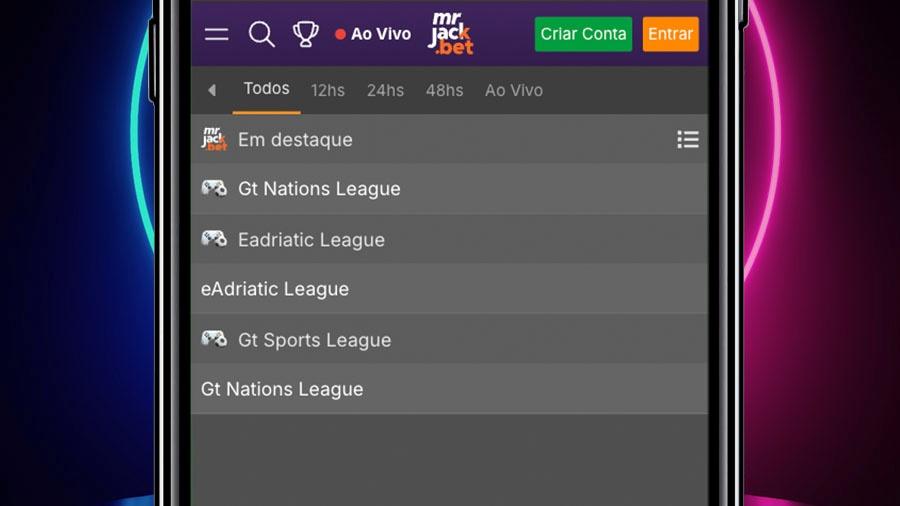Click the small logo beside Em destaque
Viewport: 900px width, 506px height.
tap(214, 139)
